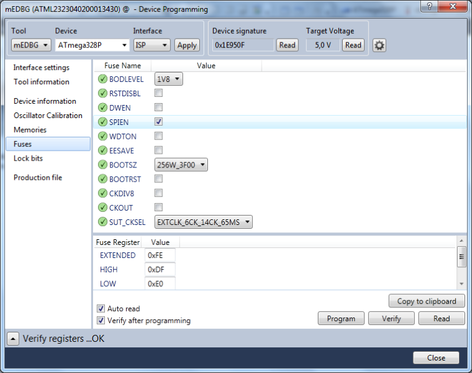
Task: Click the Verify button
Action: [x=391, y=318]
